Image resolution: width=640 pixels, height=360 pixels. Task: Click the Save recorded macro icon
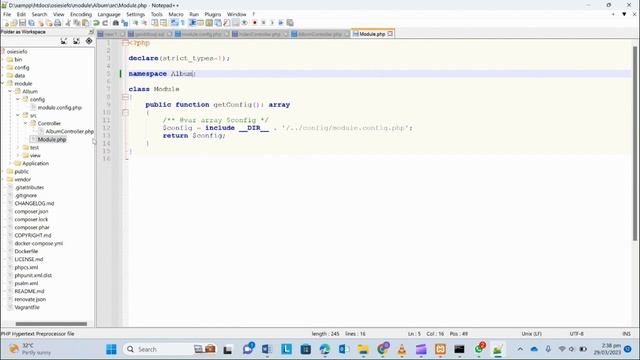tap(290, 23)
